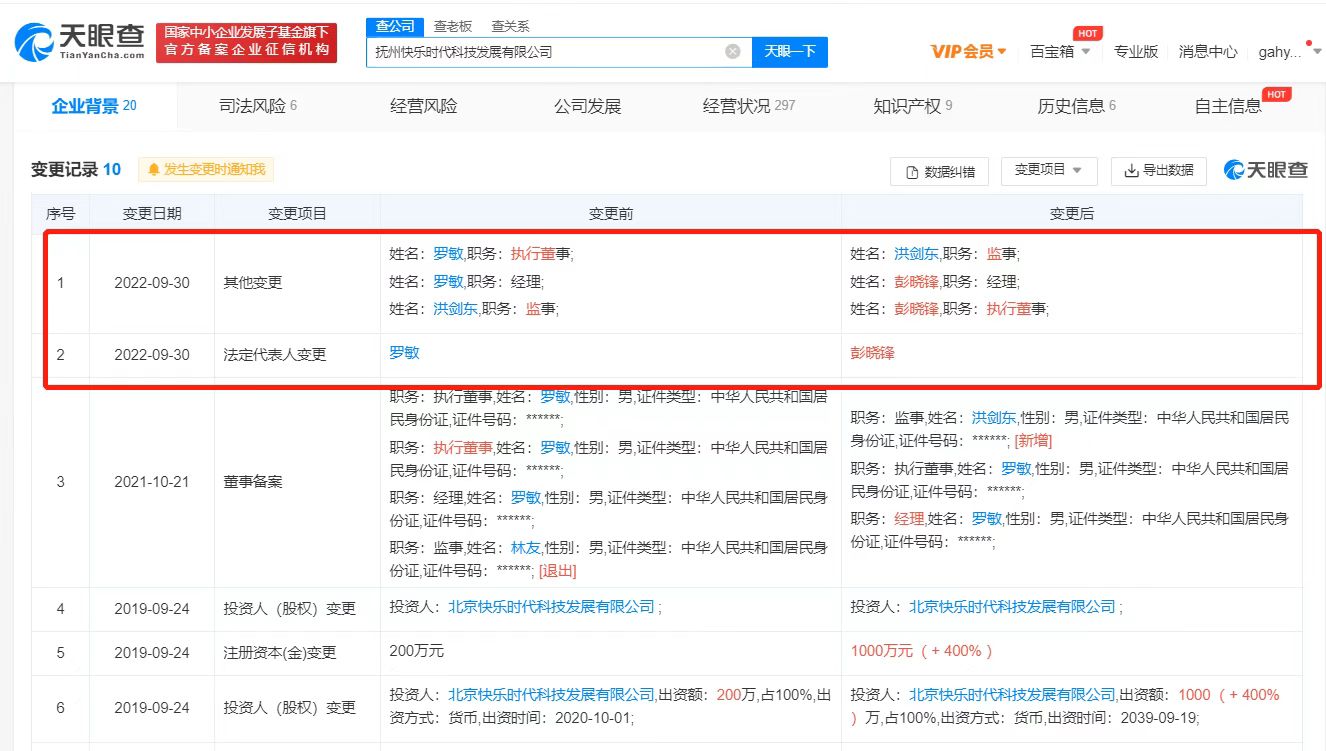
Task: Expand the 百宝箱 toolbox dropdown
Action: [1060, 52]
